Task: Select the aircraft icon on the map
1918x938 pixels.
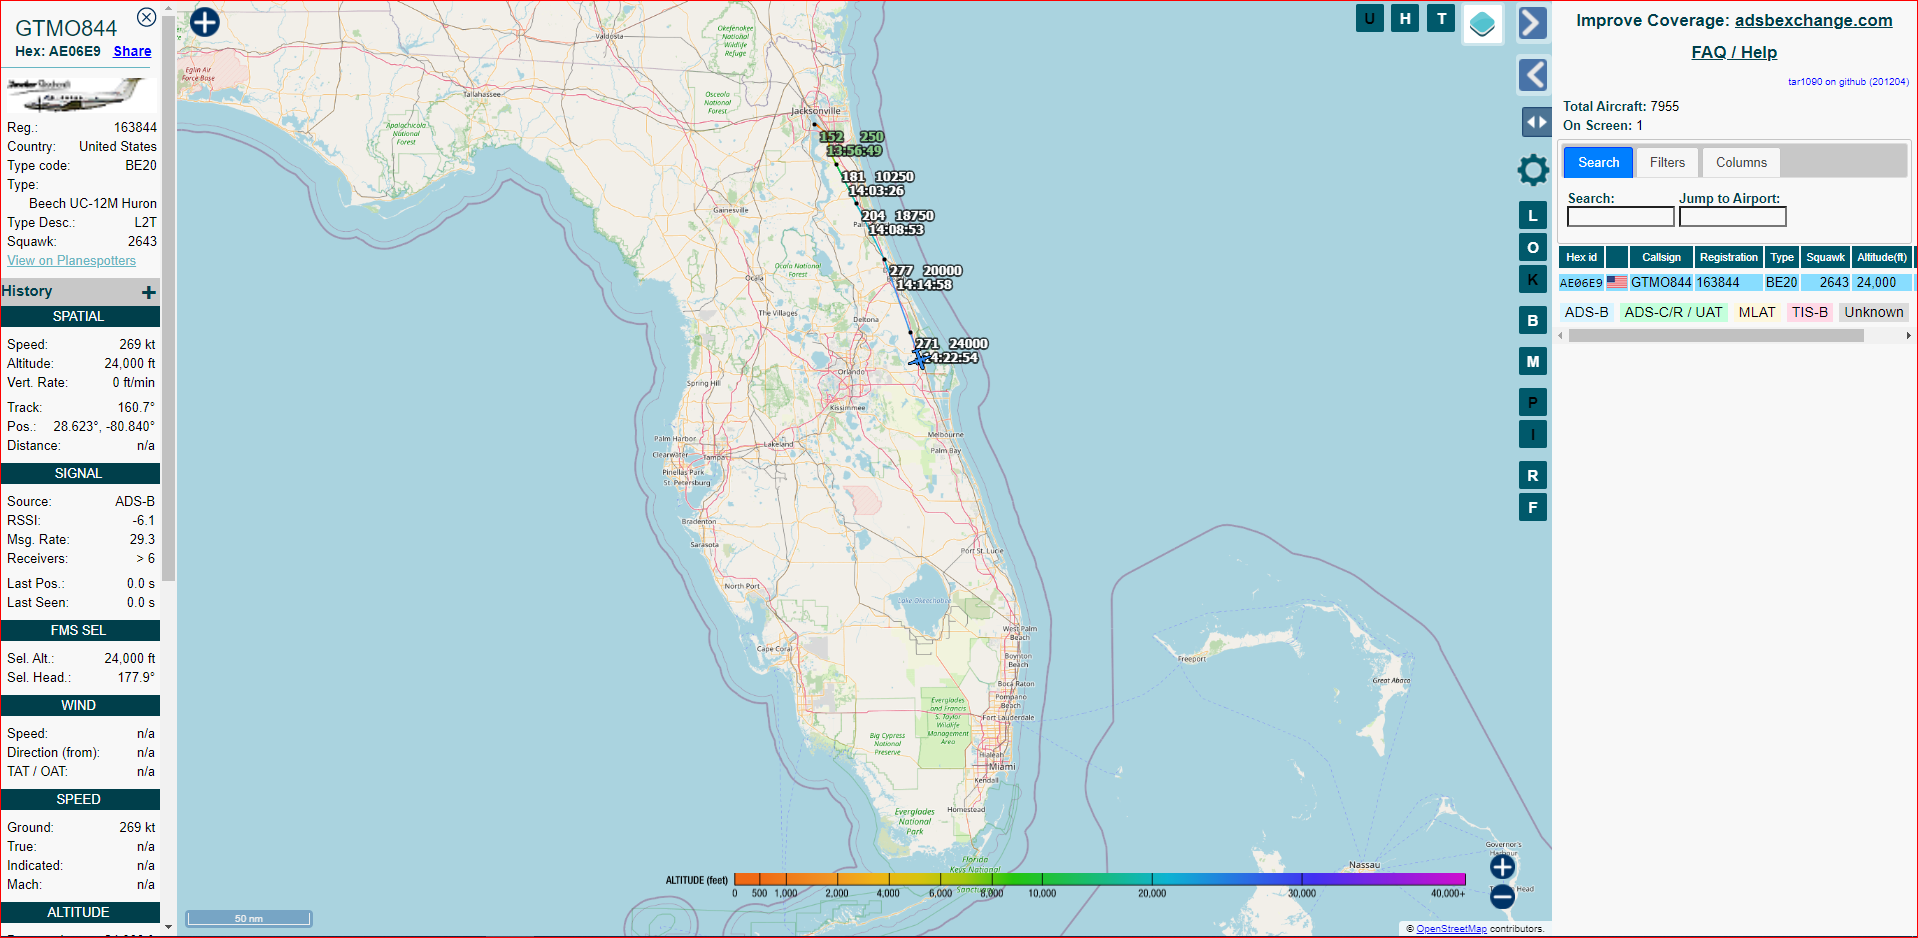Action: (920, 358)
